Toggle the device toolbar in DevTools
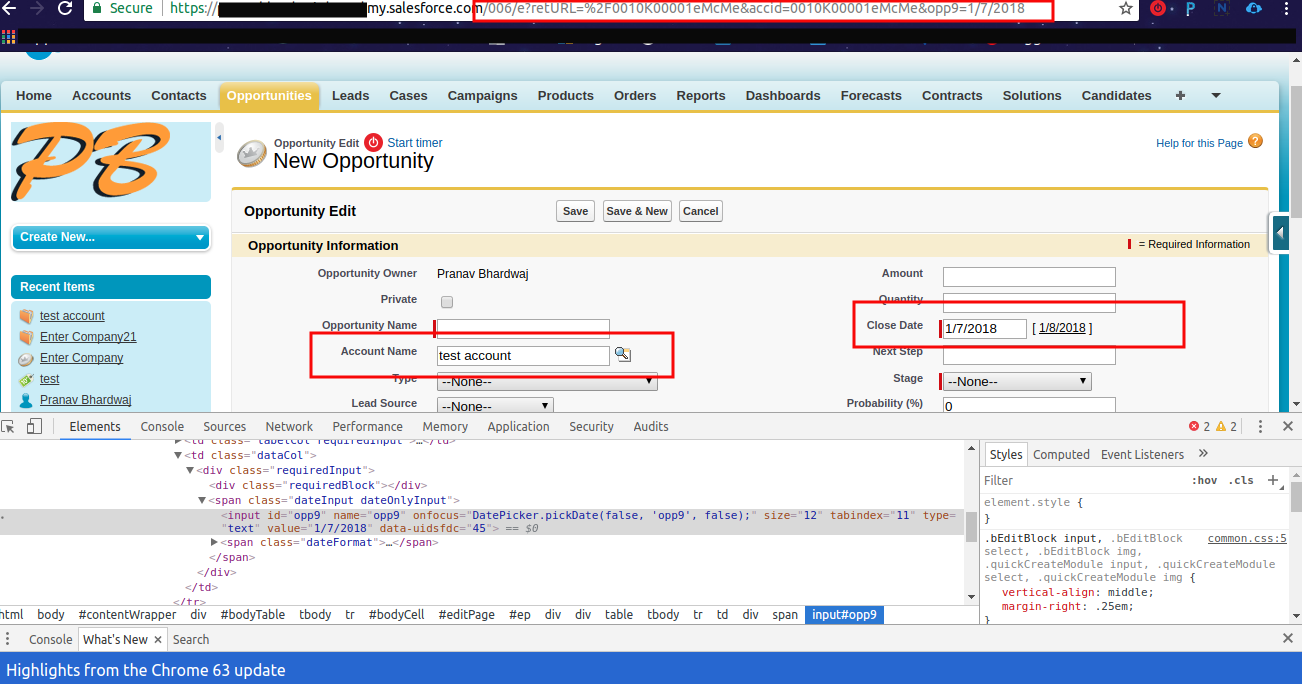 [x=34, y=427]
